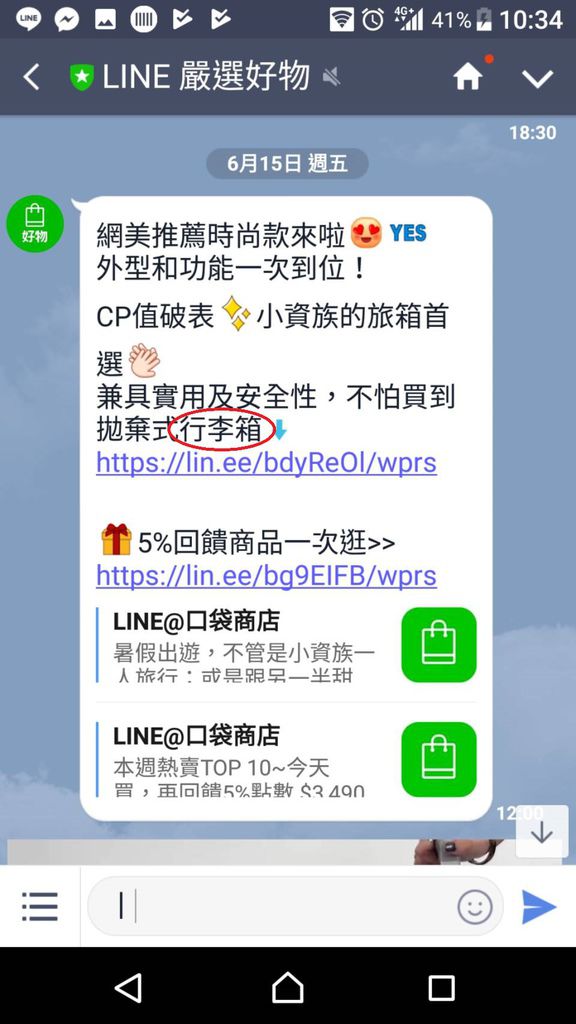Send message with blue arrow button

point(539,907)
